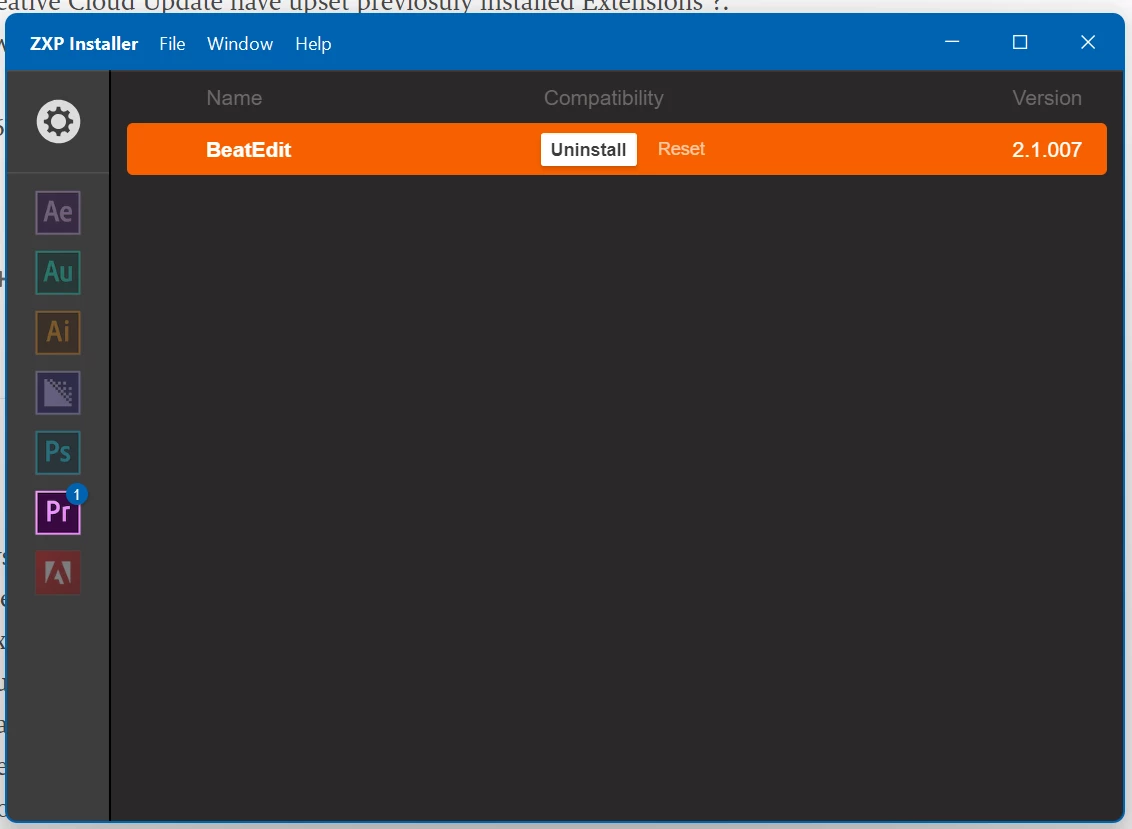Open the settings gear icon
The image size is (1132, 829).
tap(58, 121)
